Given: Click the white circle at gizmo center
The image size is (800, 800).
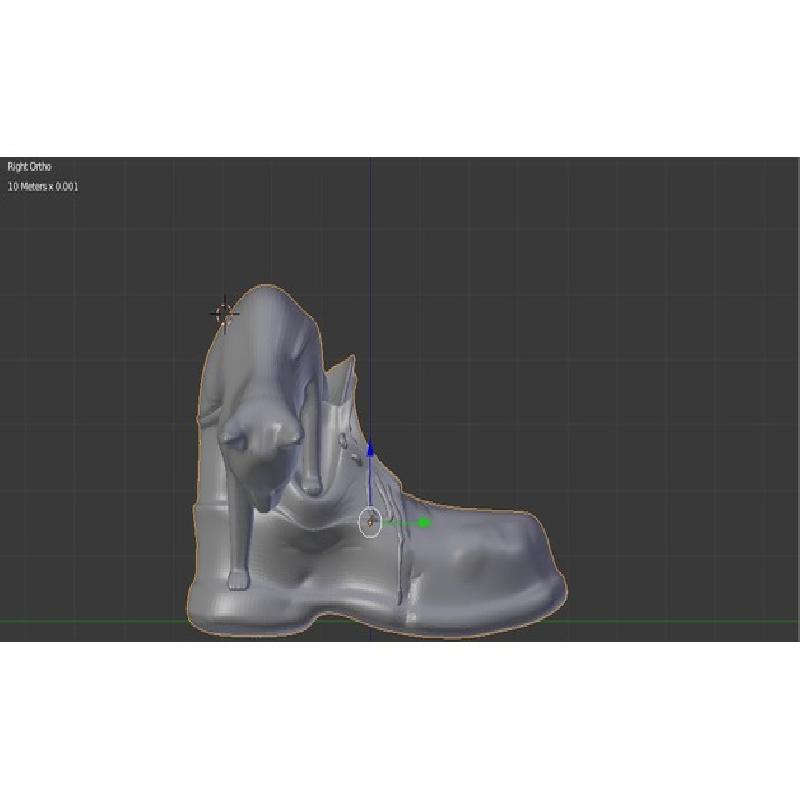Looking at the screenshot, I should tap(370, 522).
